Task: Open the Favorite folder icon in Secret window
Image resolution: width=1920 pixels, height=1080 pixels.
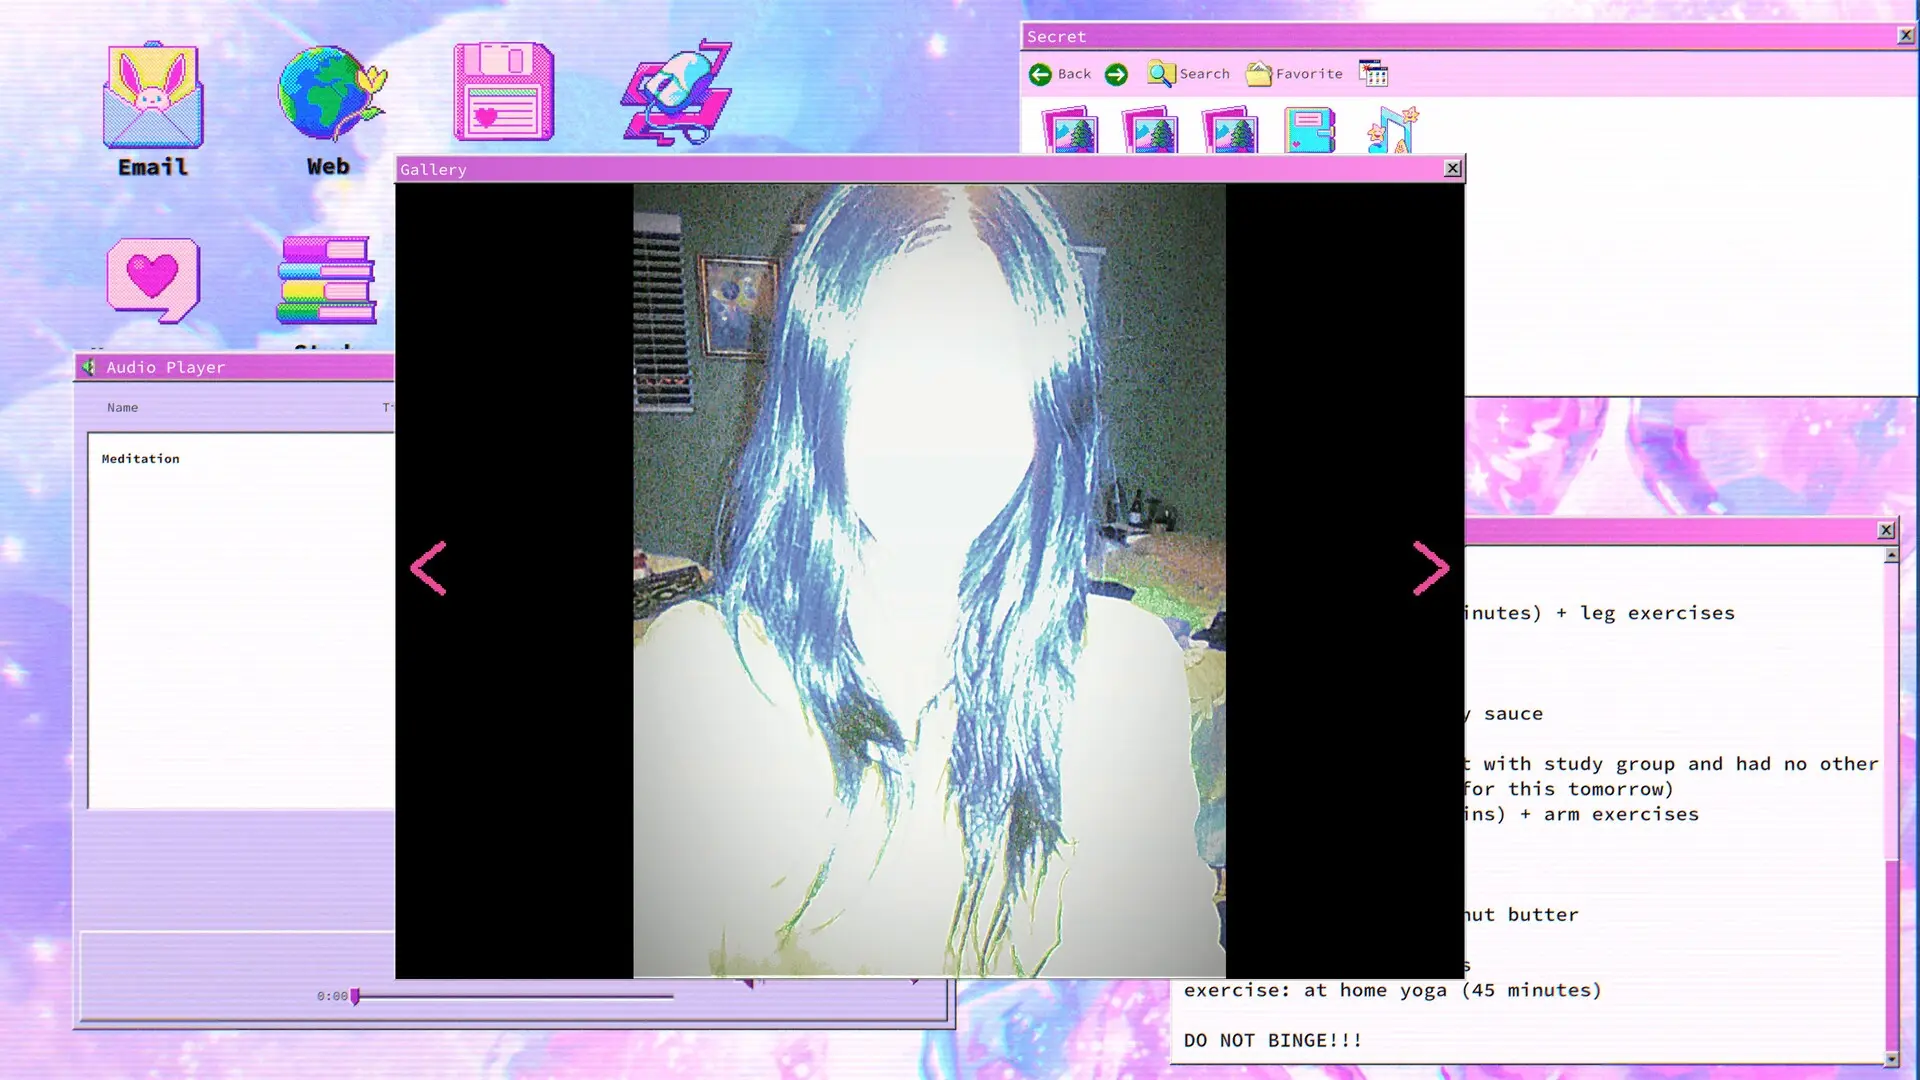Action: (x=1258, y=73)
